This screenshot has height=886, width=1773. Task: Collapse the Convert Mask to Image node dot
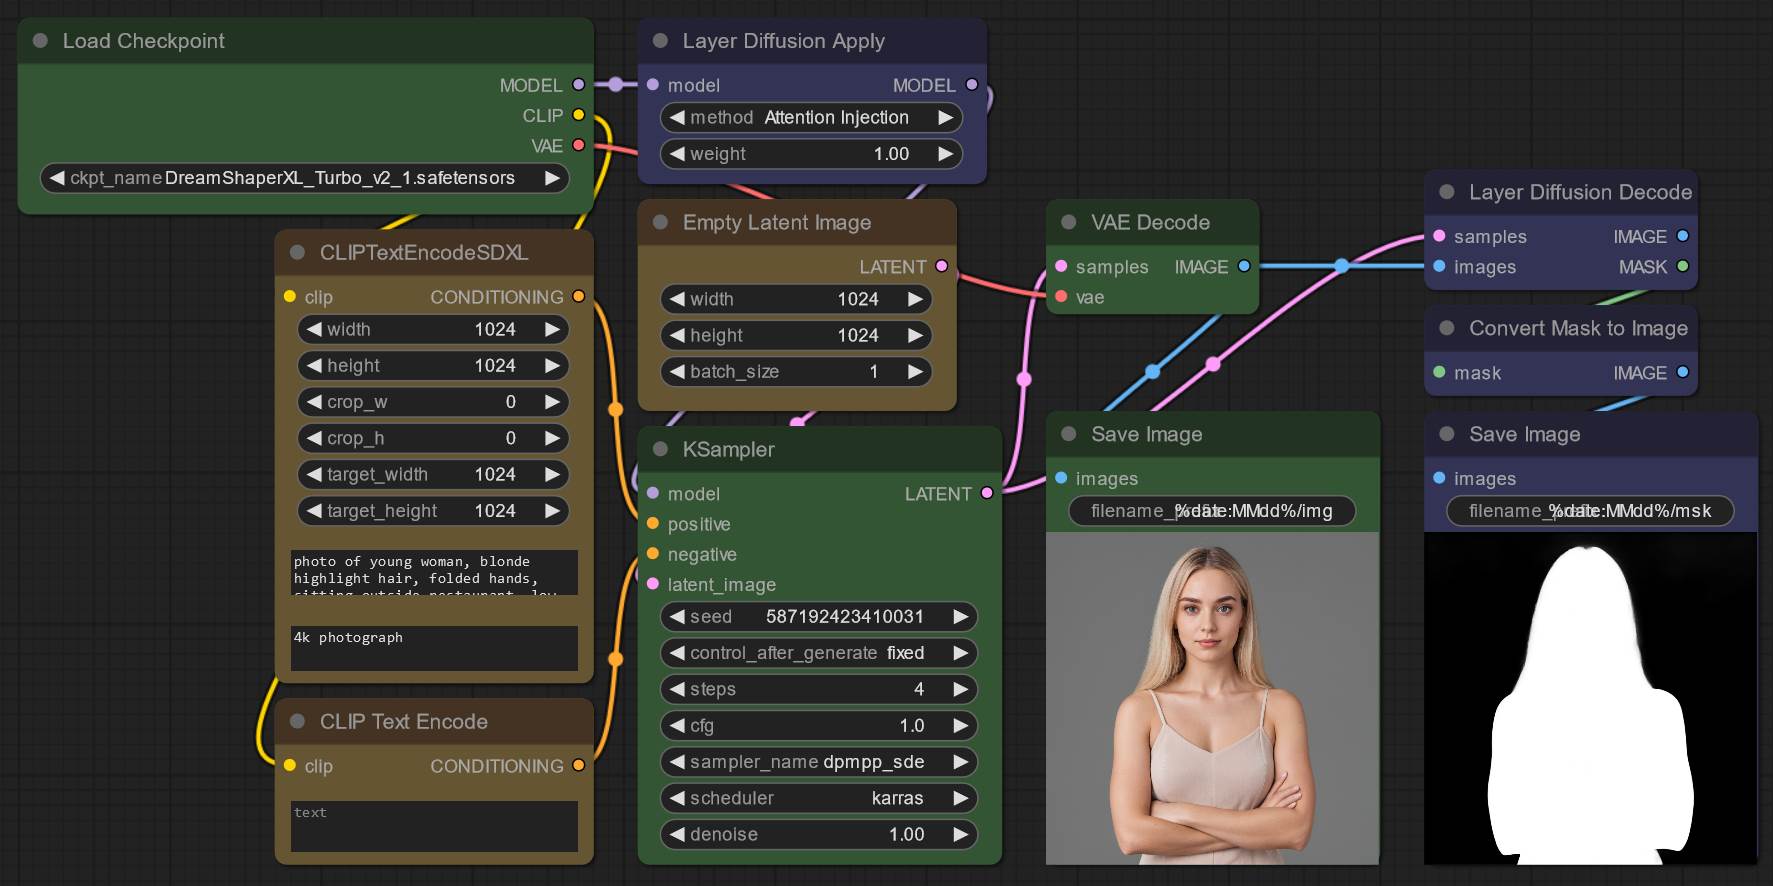(x=1446, y=328)
